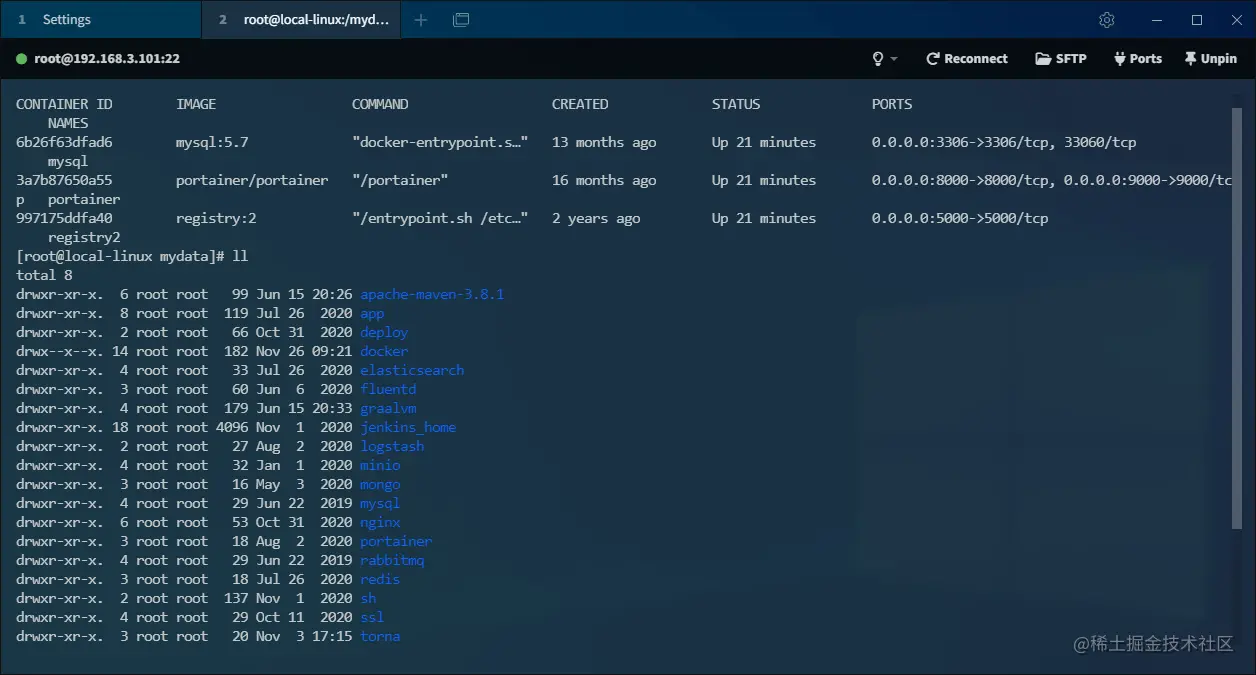Click the window layout icon beside the new-tab plus
The width and height of the screenshot is (1256, 675).
pos(461,20)
